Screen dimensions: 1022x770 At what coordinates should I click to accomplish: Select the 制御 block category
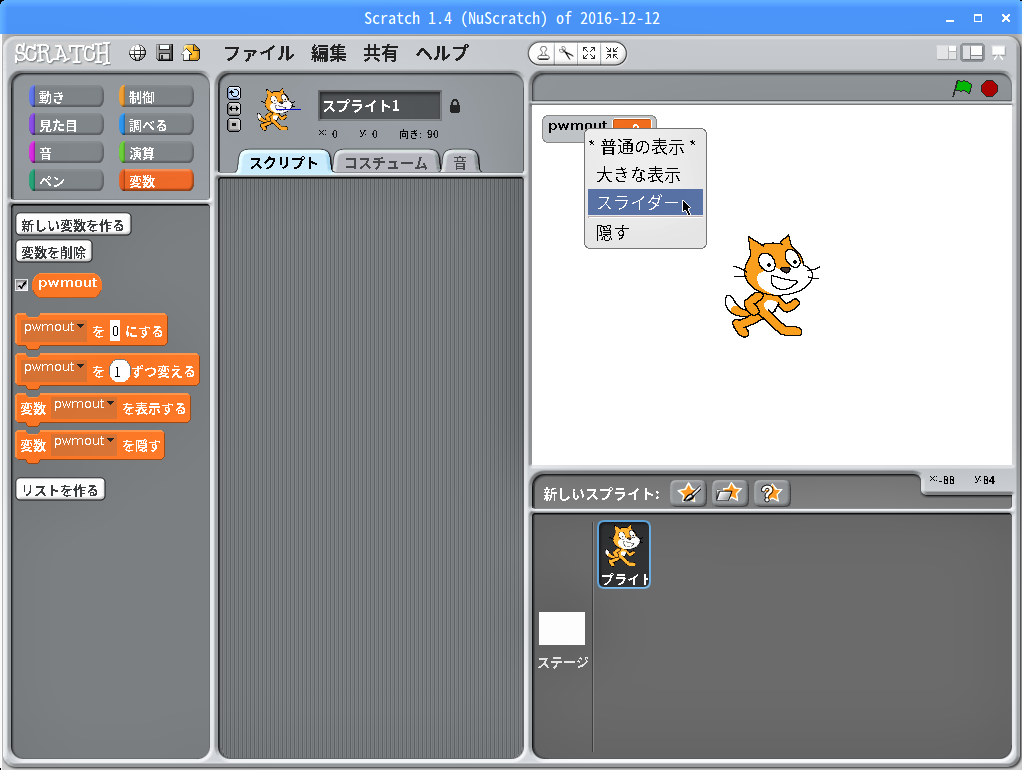click(x=156, y=97)
